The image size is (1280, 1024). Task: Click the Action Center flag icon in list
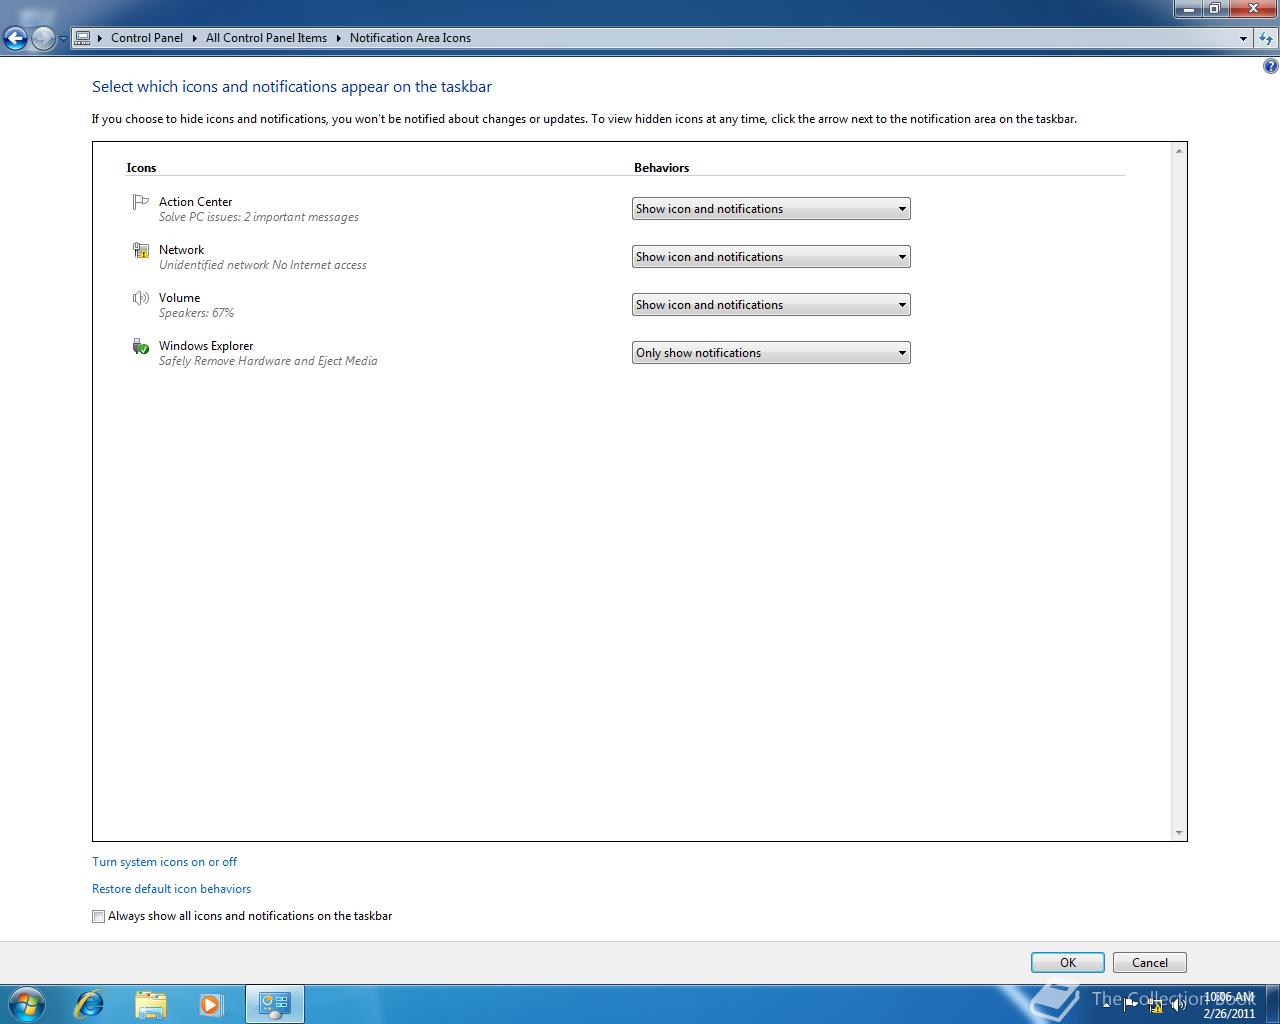[x=141, y=202]
